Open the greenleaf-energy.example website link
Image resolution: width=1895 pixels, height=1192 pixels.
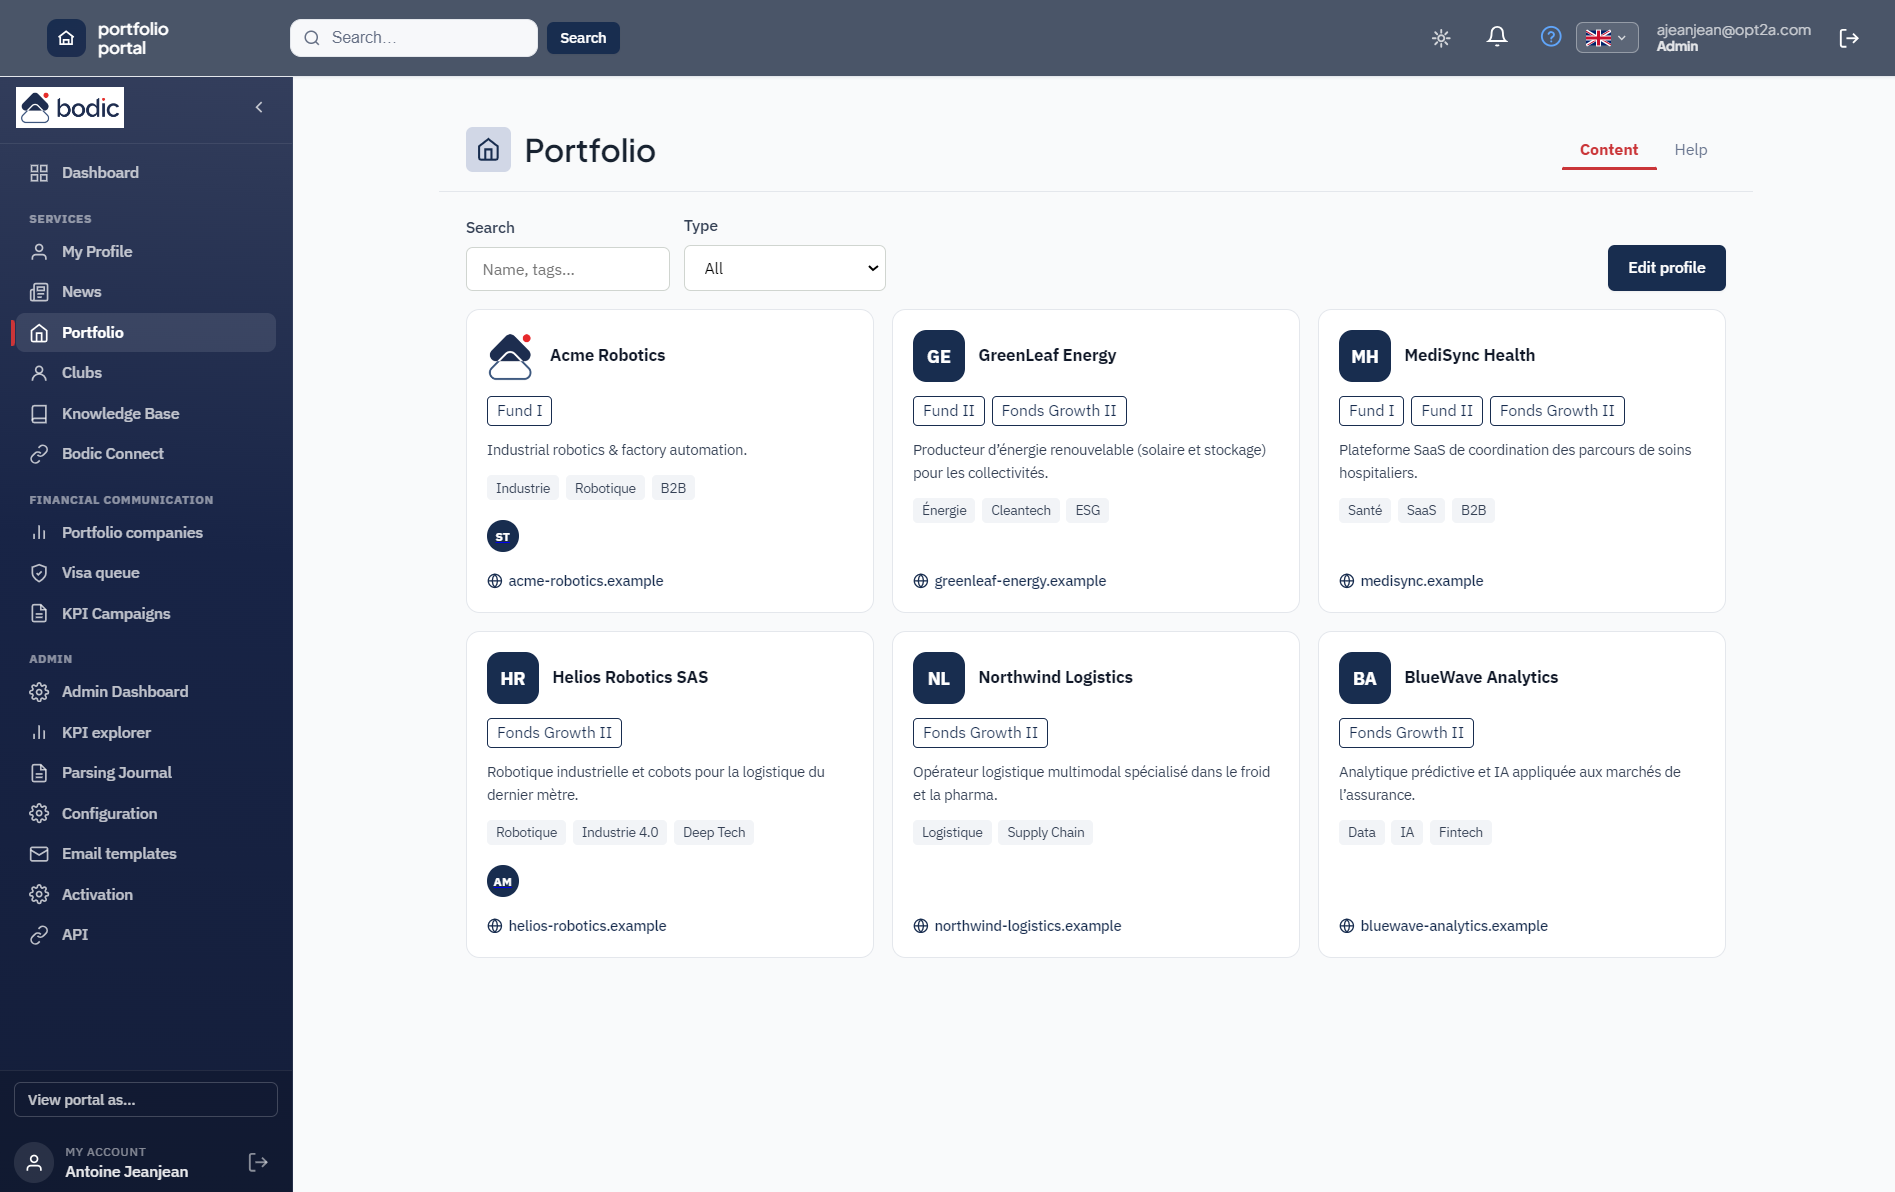(x=1020, y=581)
